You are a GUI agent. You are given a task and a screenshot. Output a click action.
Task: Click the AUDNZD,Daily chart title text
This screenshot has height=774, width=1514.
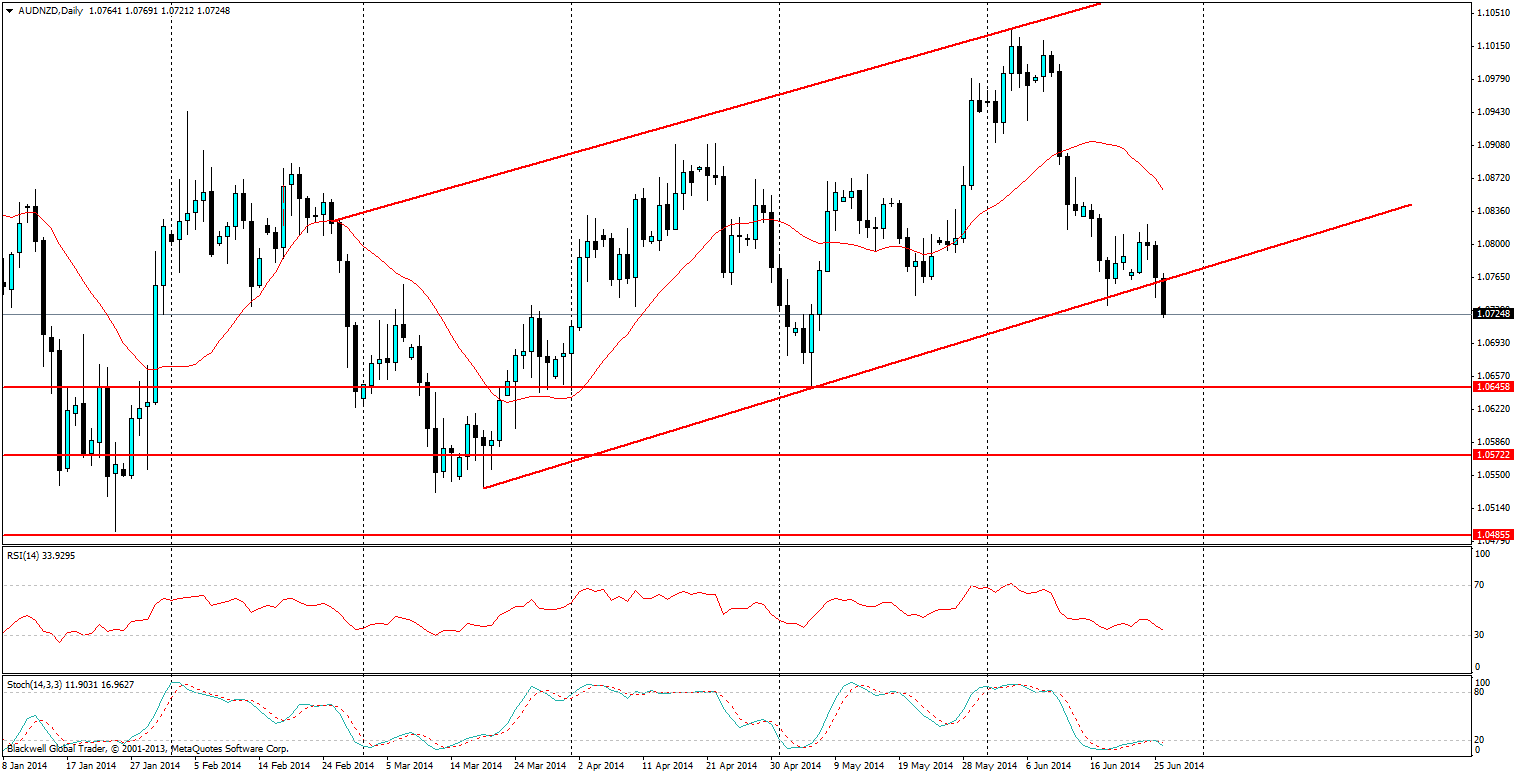(x=52, y=10)
